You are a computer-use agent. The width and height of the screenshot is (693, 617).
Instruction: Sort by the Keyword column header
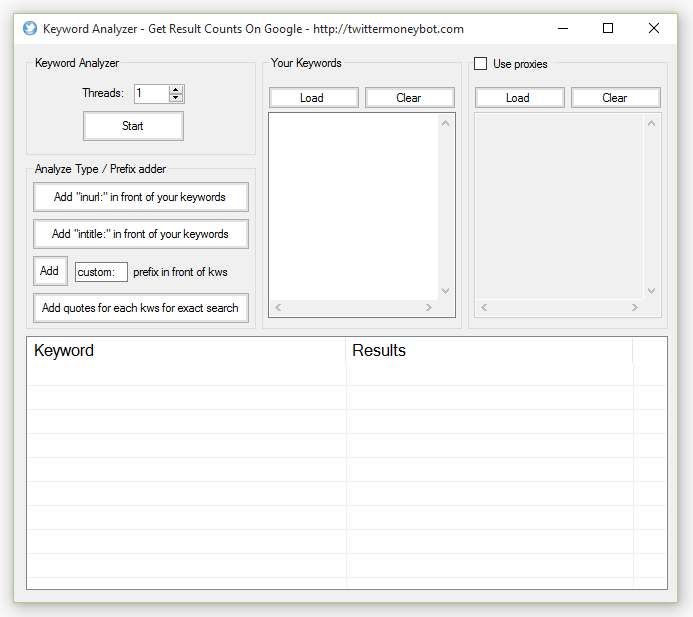pos(187,350)
